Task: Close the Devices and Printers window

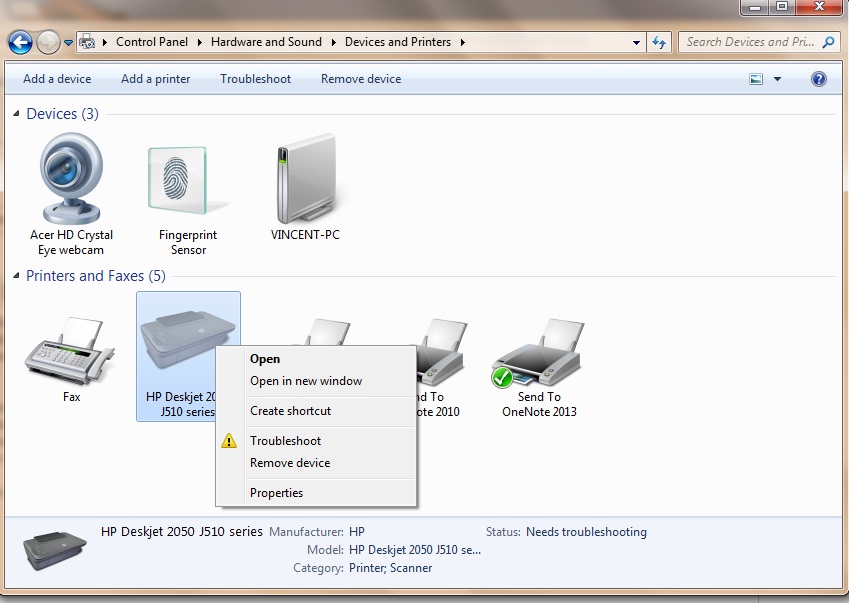Action: (819, 7)
